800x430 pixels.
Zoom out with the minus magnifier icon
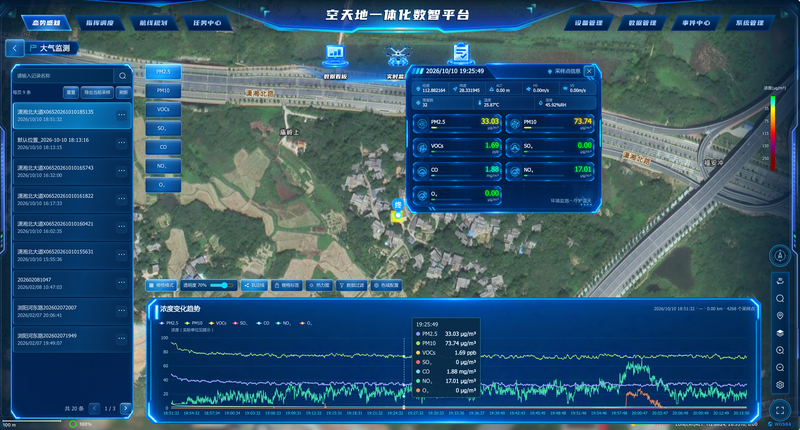780,368
